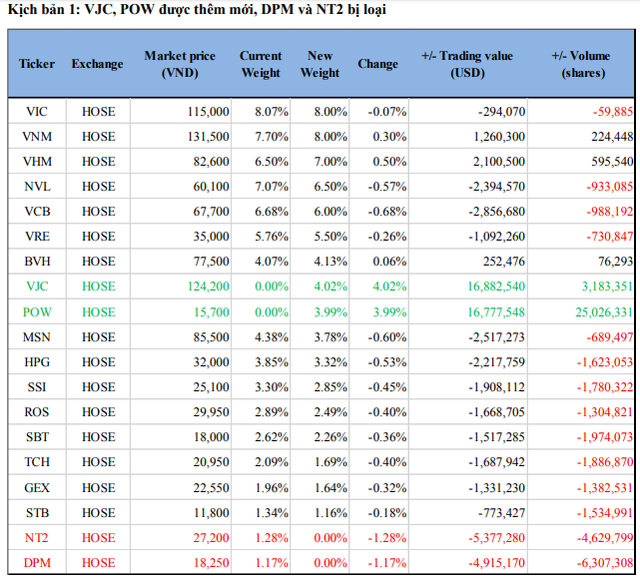The width and height of the screenshot is (640, 581).
Task: Click the Market price (VND) header
Action: (x=180, y=64)
